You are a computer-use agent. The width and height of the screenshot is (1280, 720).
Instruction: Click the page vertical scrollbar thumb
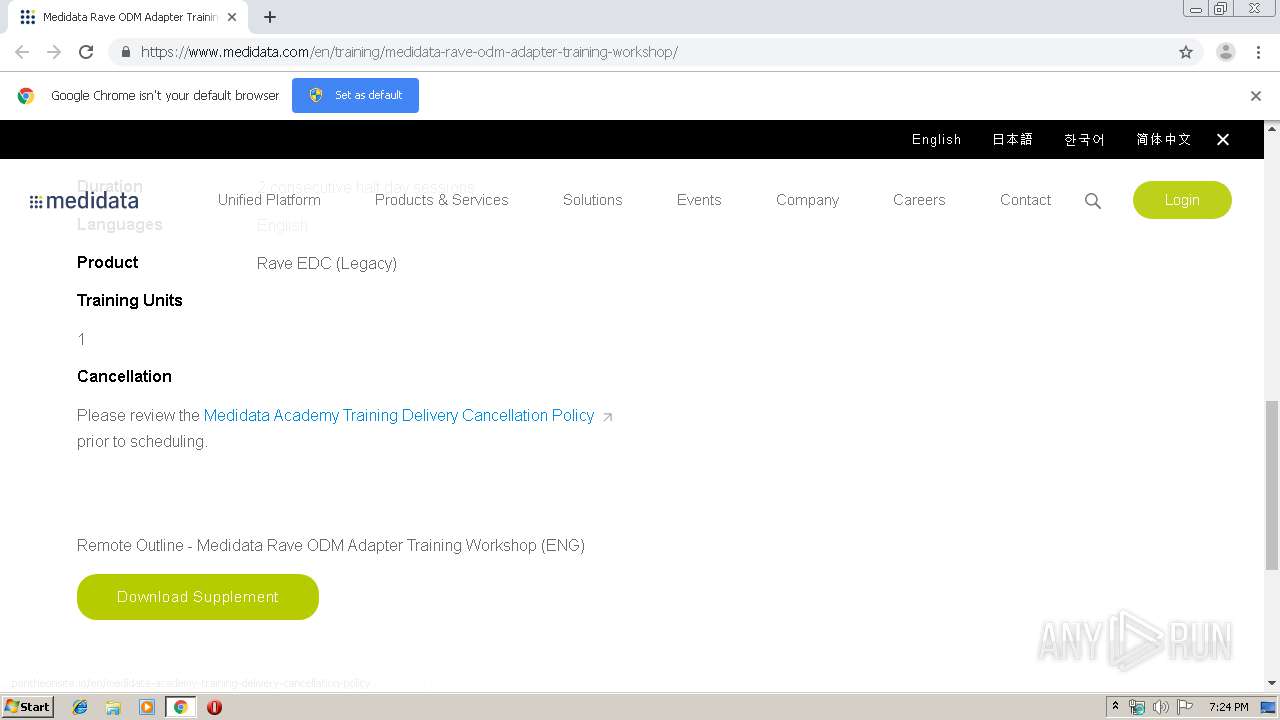[1272, 485]
